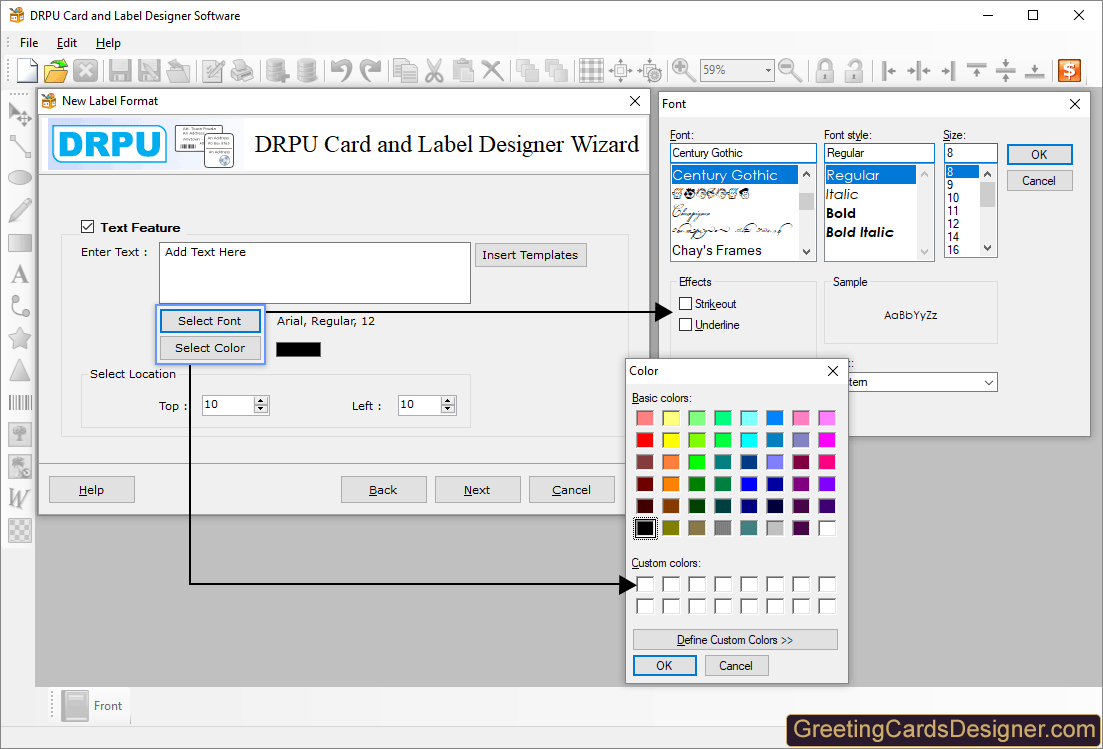Image resolution: width=1103 pixels, height=749 pixels.
Task: Click the Align Left edges toolbar icon
Action: coord(889,70)
